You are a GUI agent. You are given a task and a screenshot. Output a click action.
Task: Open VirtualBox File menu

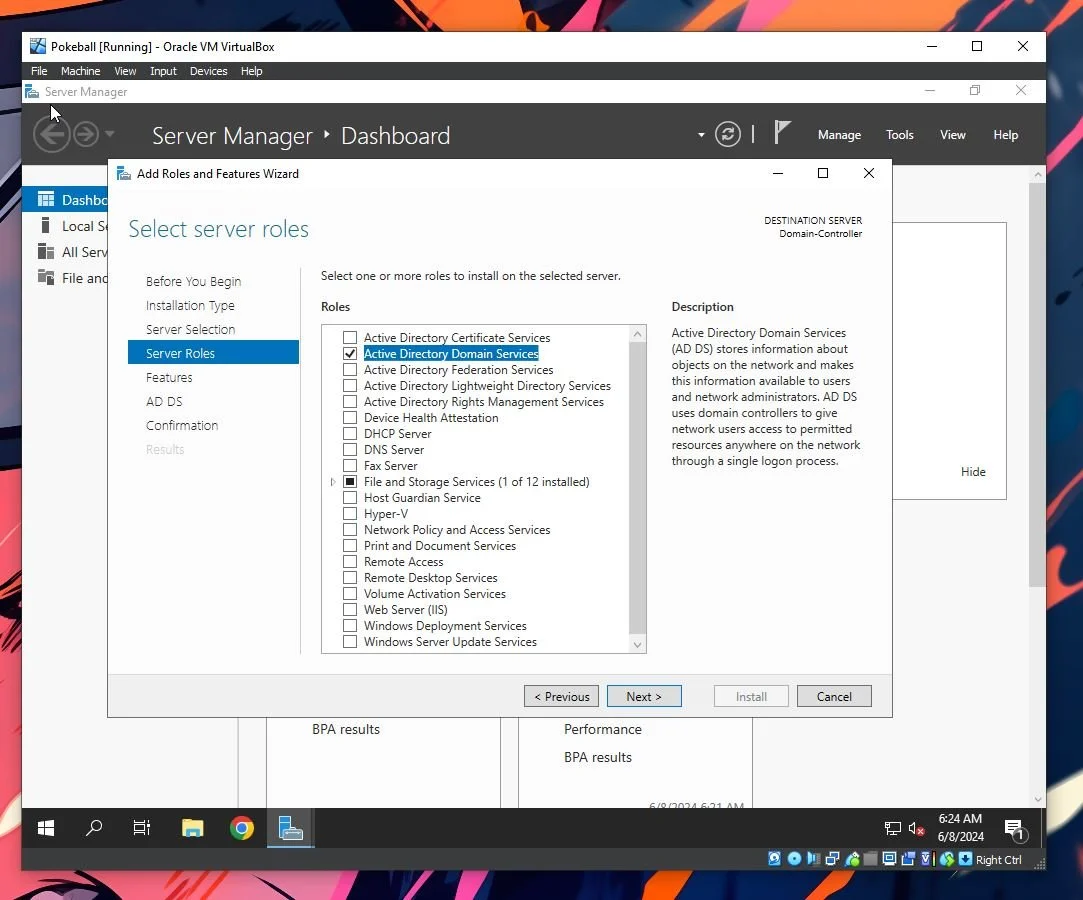pyautogui.click(x=39, y=71)
